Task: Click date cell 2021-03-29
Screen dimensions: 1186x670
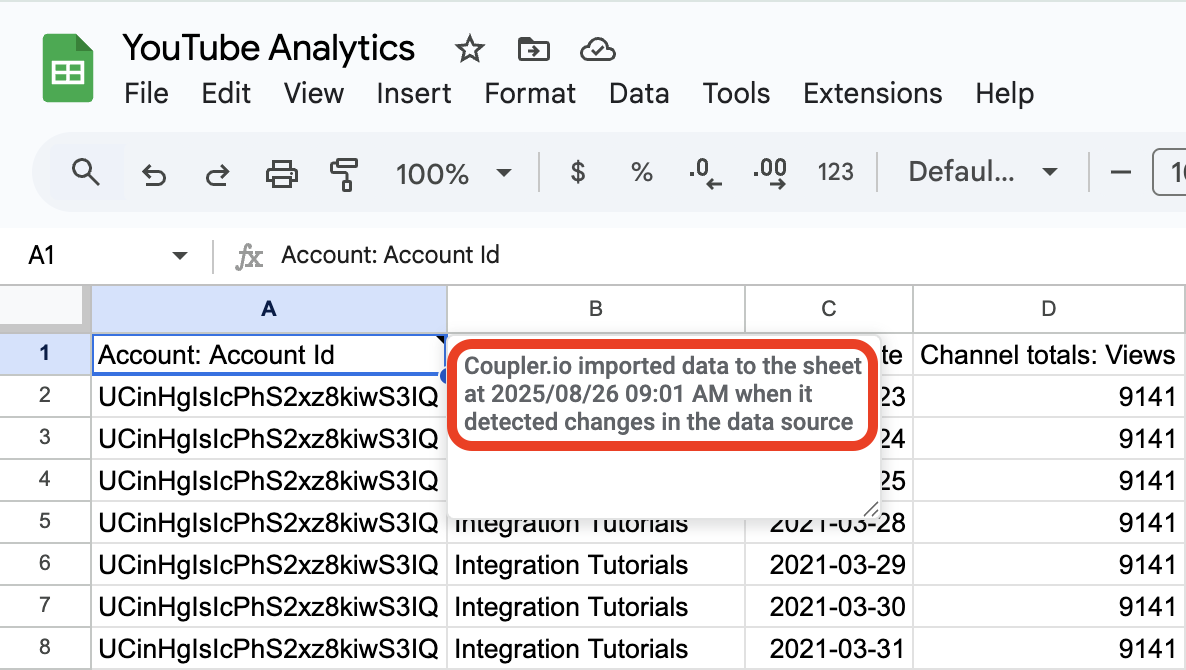Action: [829, 565]
